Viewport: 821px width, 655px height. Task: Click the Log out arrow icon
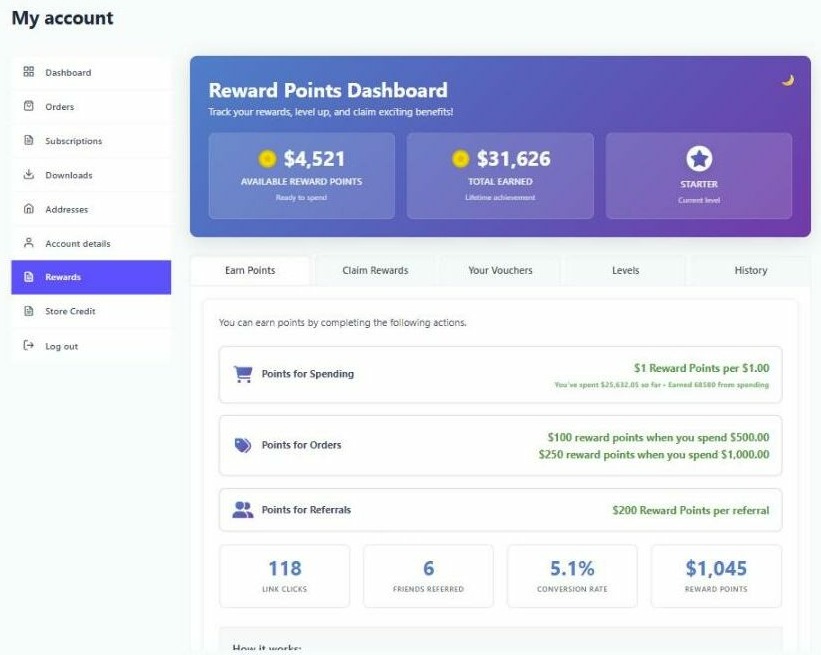pos(29,345)
